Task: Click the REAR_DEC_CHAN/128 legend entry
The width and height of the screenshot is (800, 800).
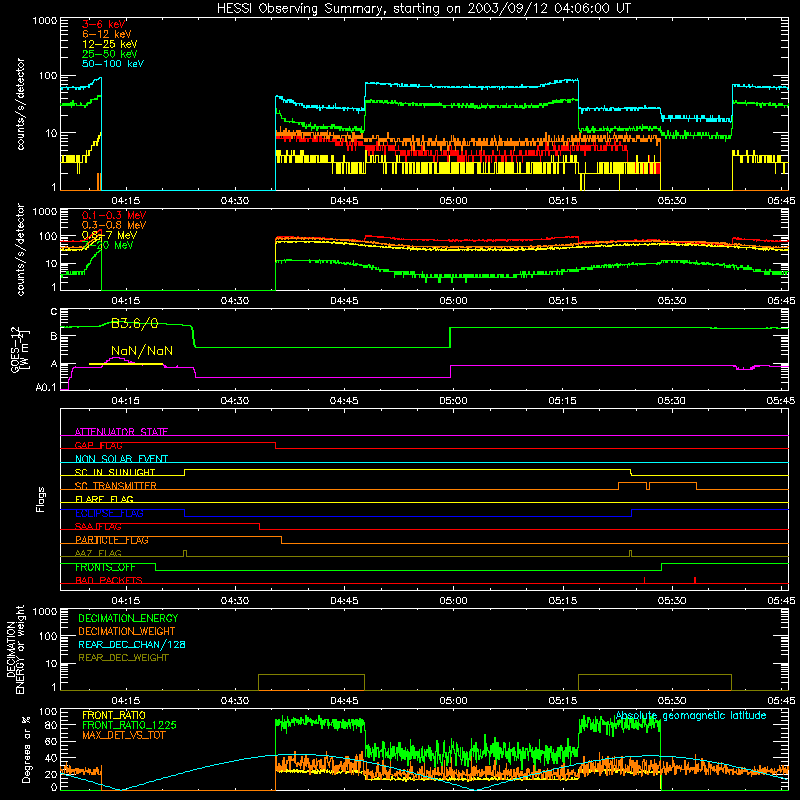Action: point(132,644)
